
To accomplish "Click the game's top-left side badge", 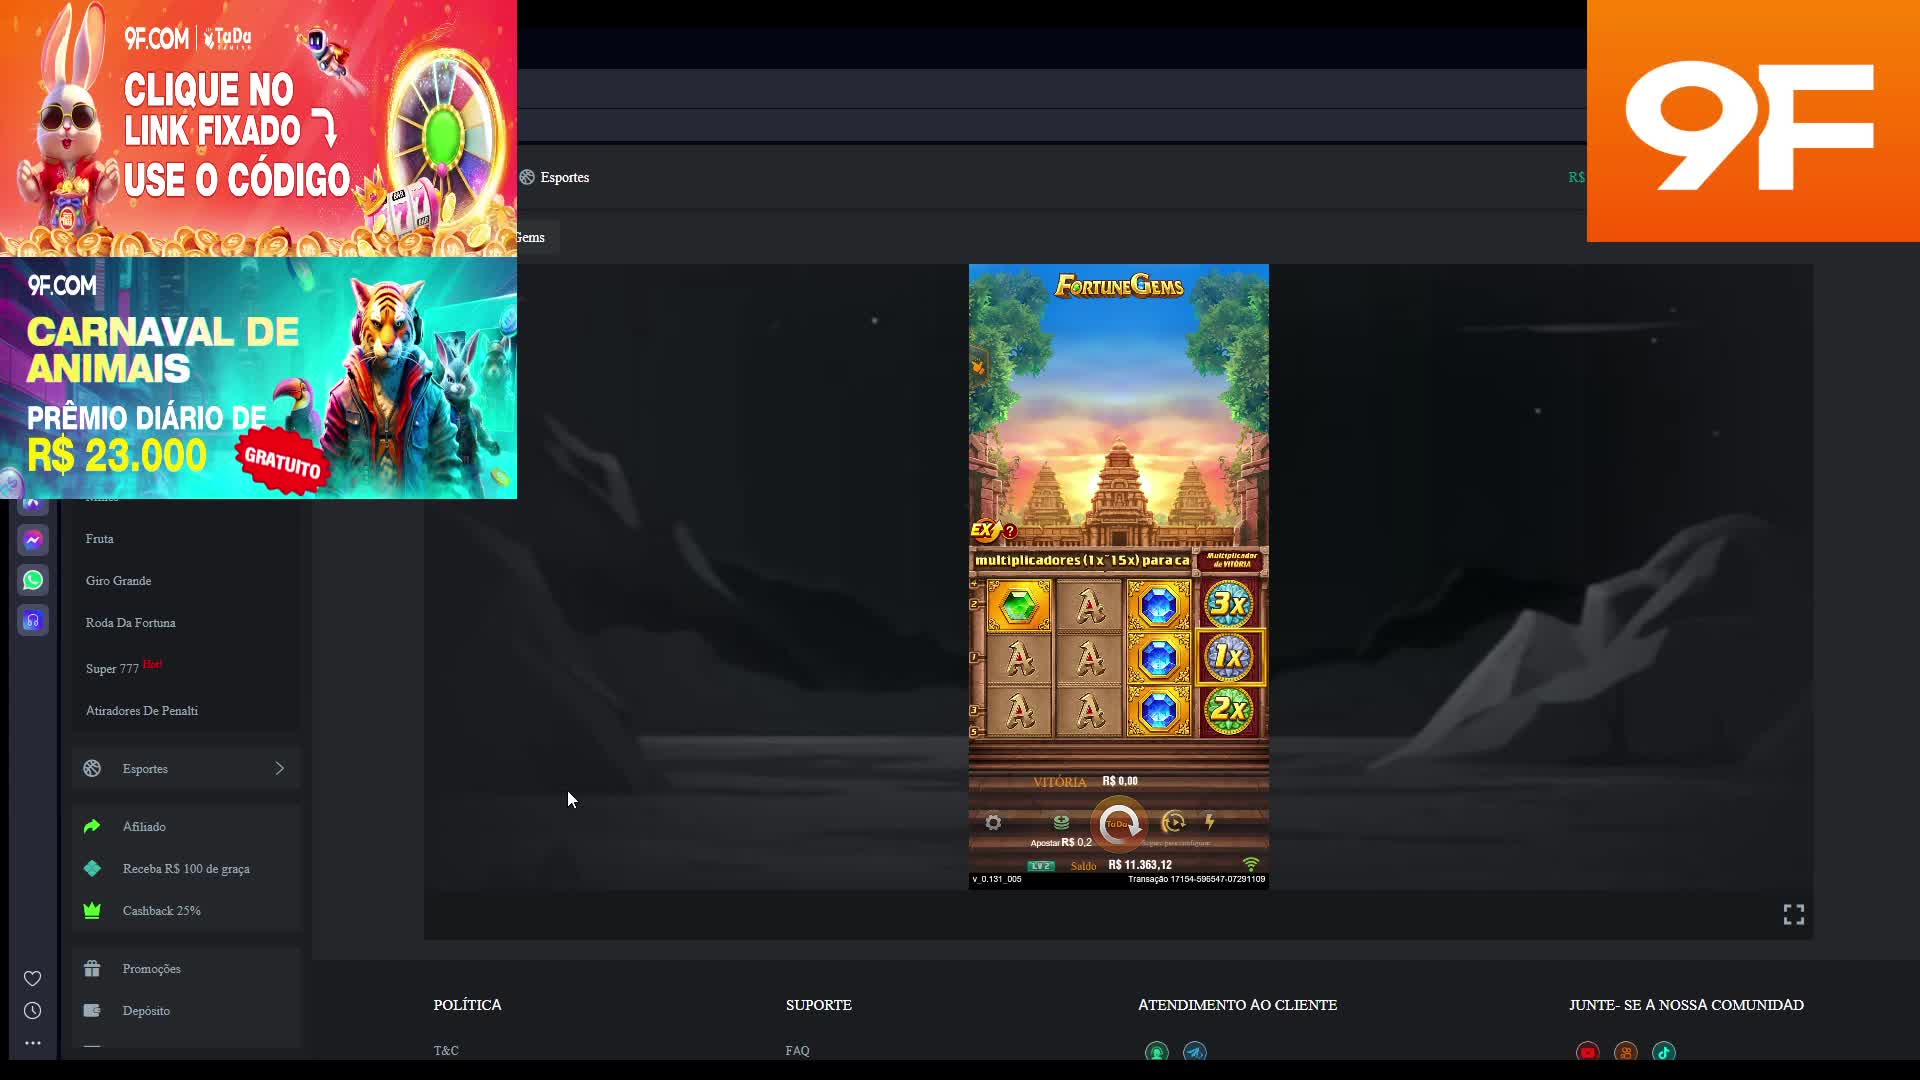I will point(978,367).
